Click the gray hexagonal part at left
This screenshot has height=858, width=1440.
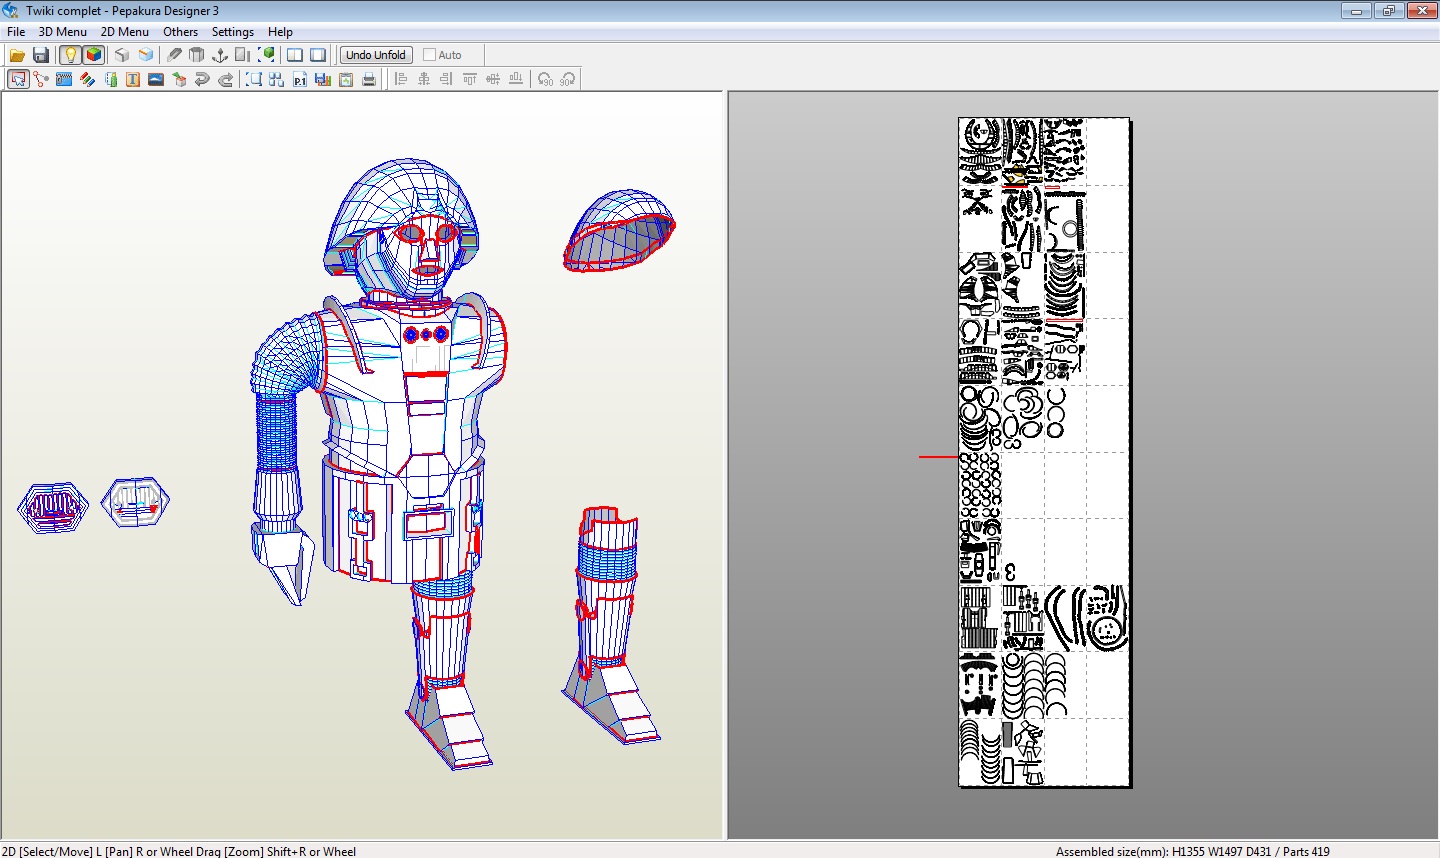click(x=135, y=502)
